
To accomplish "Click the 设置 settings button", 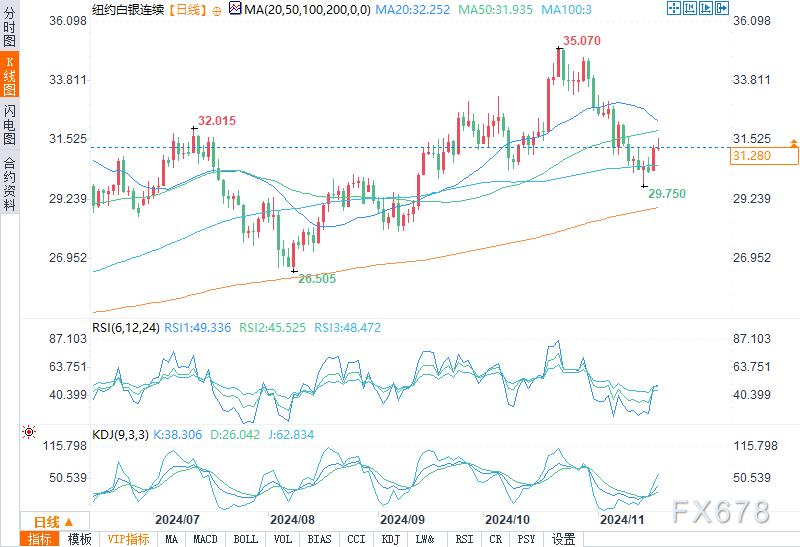I will click(x=564, y=539).
